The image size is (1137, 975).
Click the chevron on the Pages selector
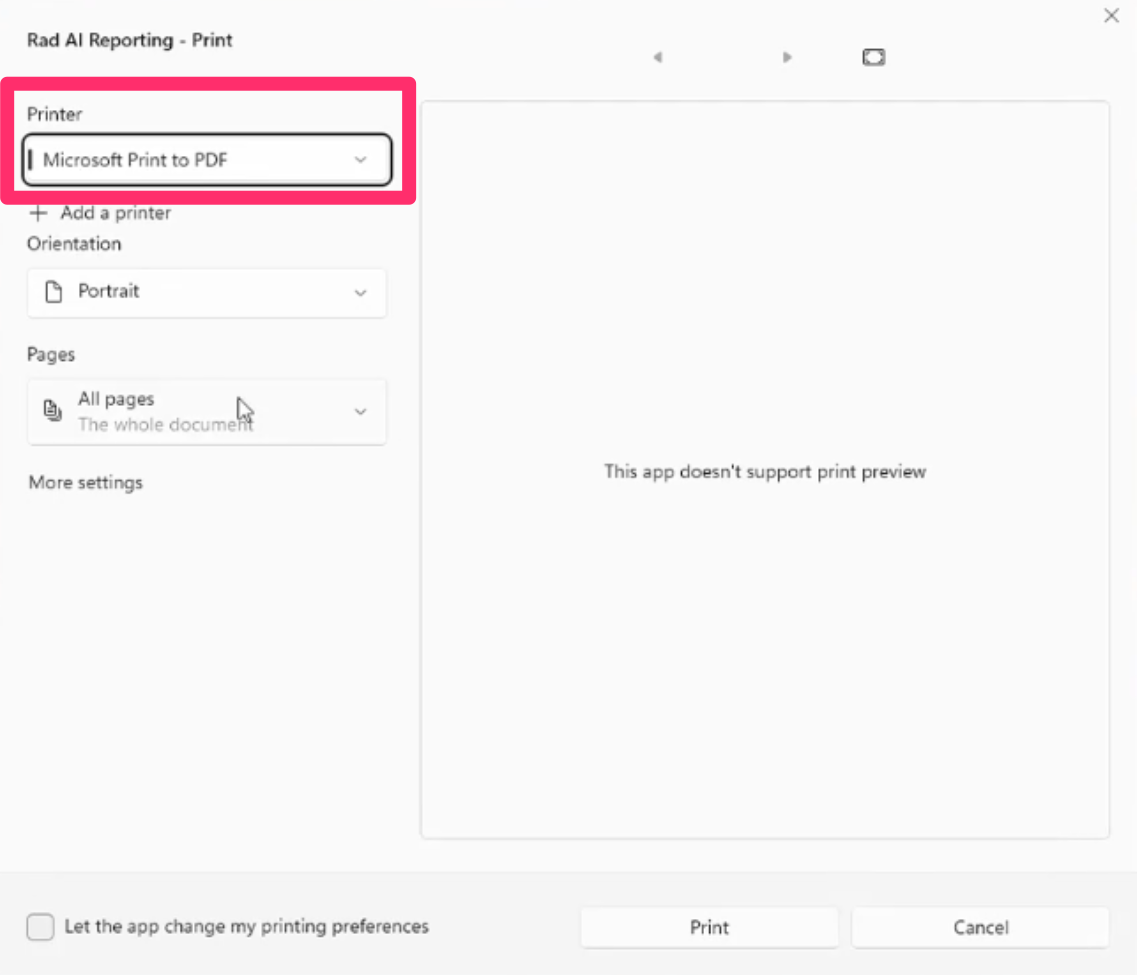click(360, 412)
